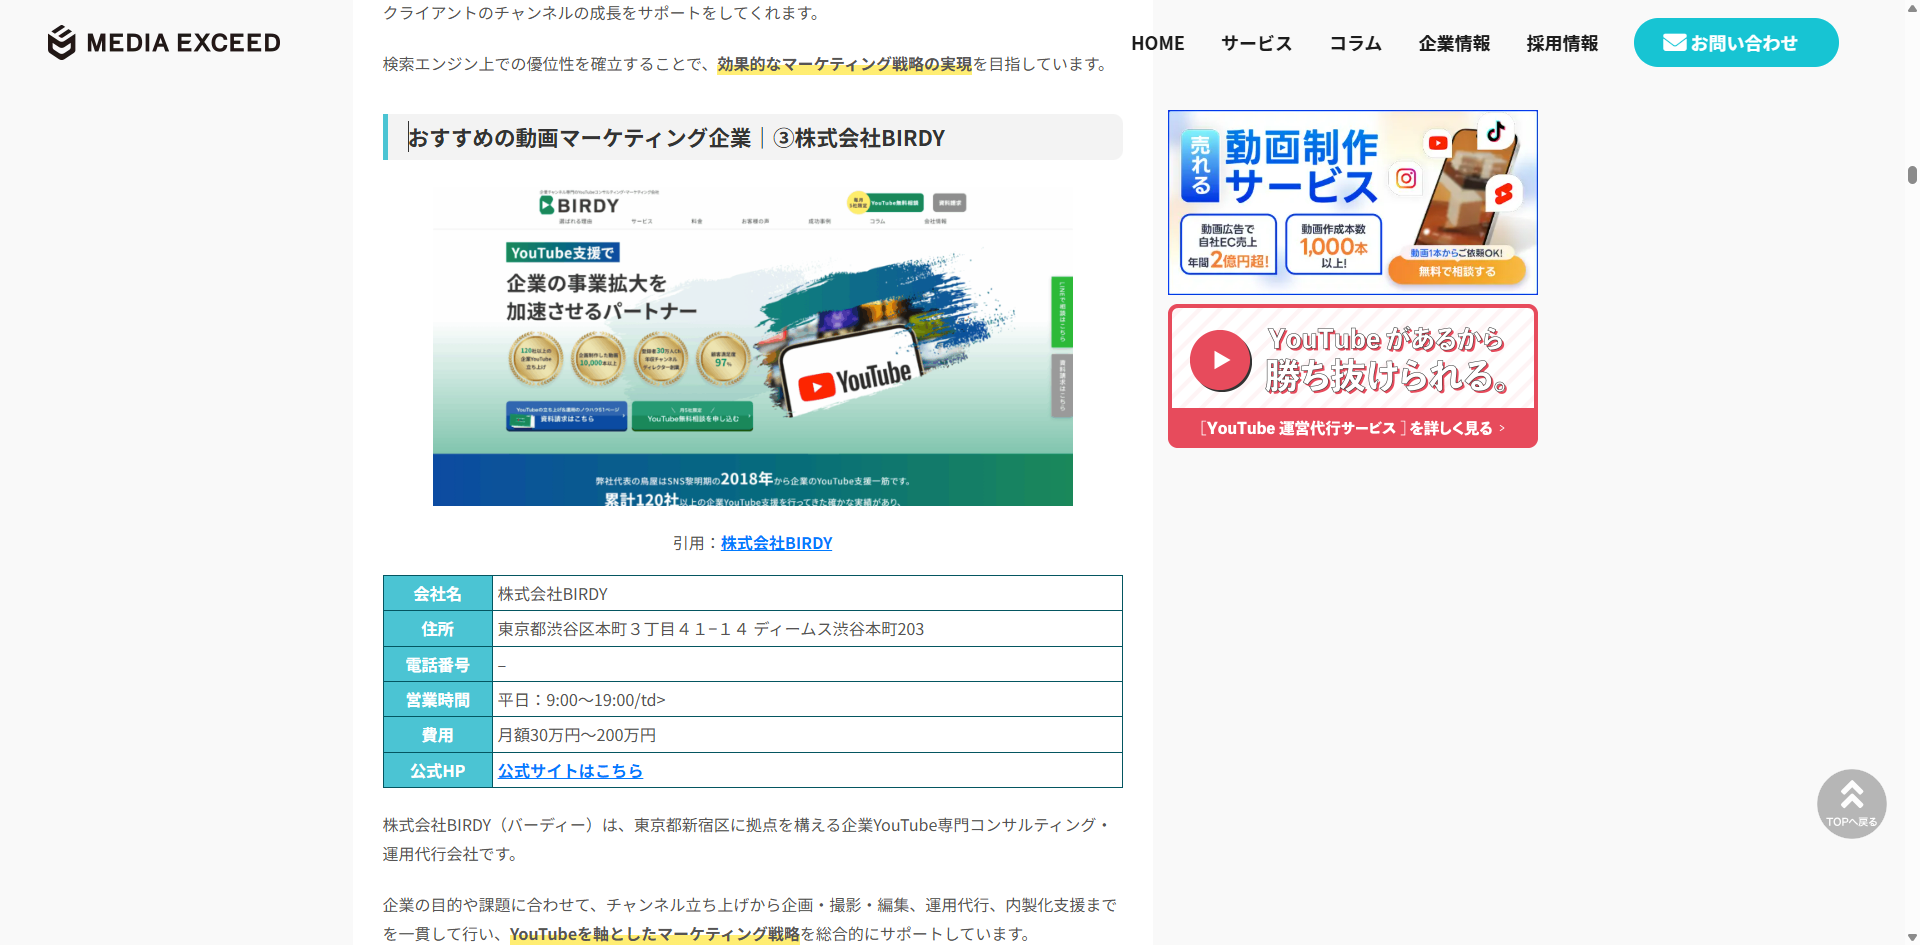The height and width of the screenshot is (945, 1920).
Task: Go to the コラム page
Action: pyautogui.click(x=1355, y=43)
